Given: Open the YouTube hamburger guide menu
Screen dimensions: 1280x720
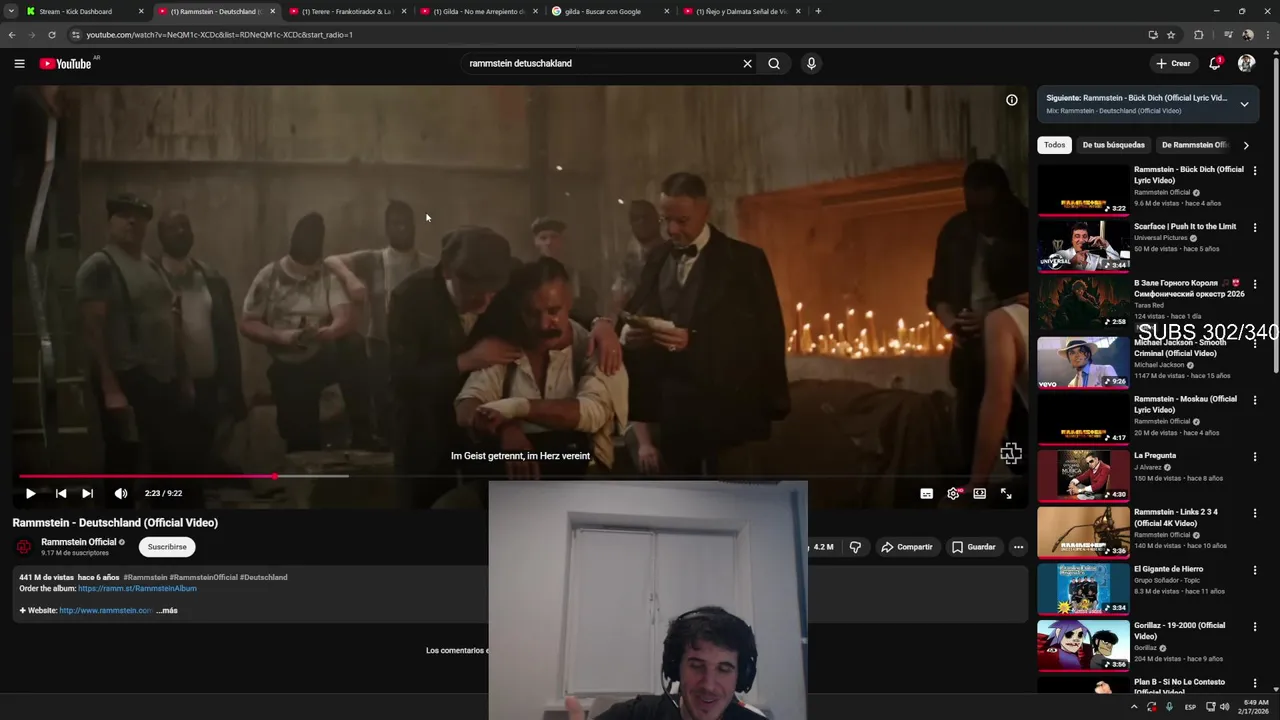Looking at the screenshot, I should (x=19, y=63).
